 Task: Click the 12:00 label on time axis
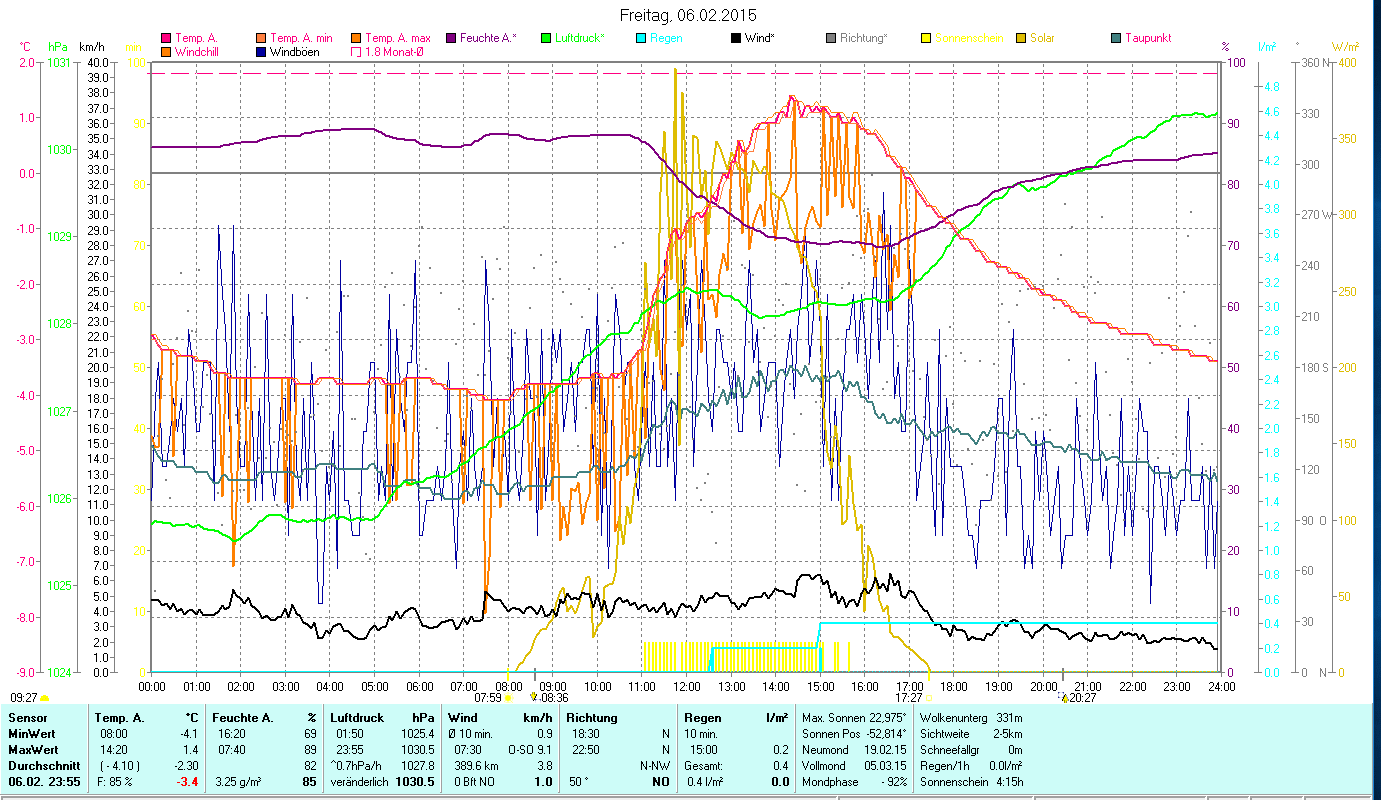pos(687,686)
